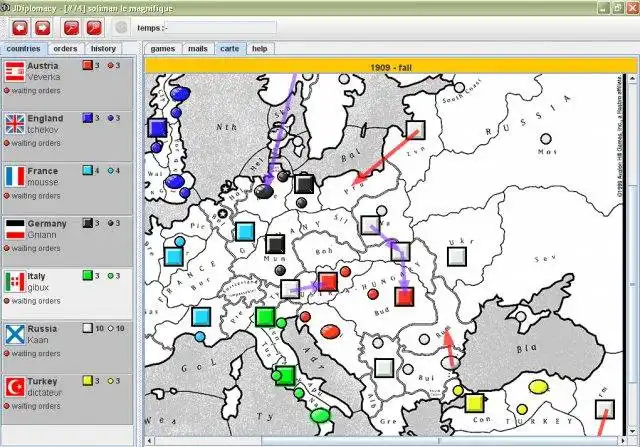640x447 pixels.
Task: Click the France tricolor flag icon
Action: coord(15,176)
